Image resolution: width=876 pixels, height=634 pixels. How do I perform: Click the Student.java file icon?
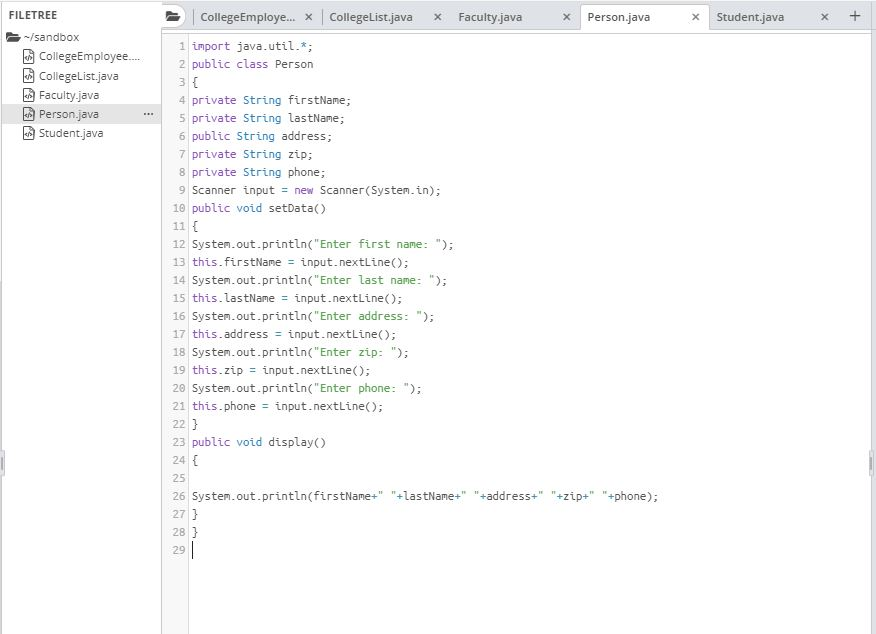tap(28, 133)
